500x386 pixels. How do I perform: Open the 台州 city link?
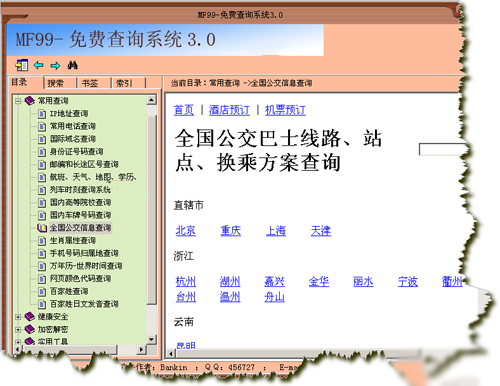(186, 297)
